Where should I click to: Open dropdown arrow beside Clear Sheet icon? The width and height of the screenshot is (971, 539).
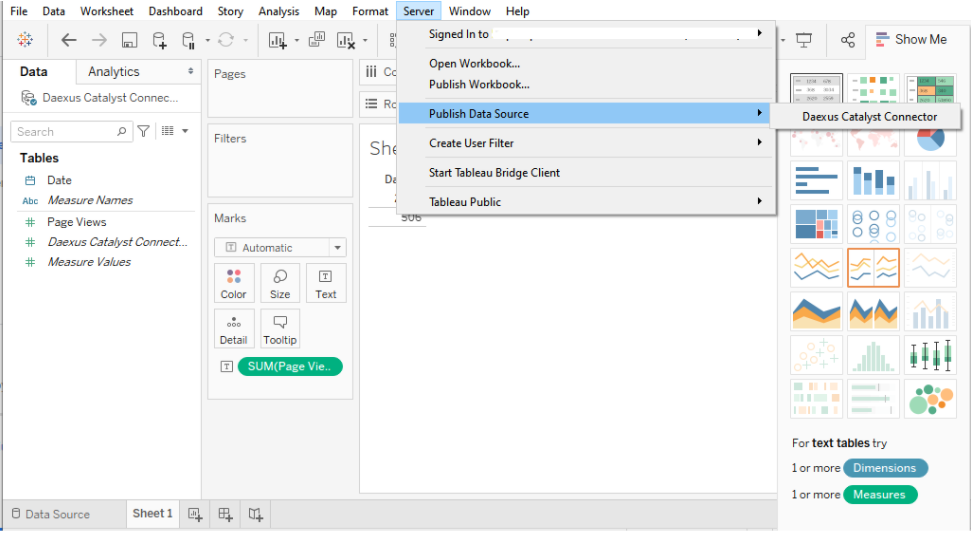coord(365,40)
